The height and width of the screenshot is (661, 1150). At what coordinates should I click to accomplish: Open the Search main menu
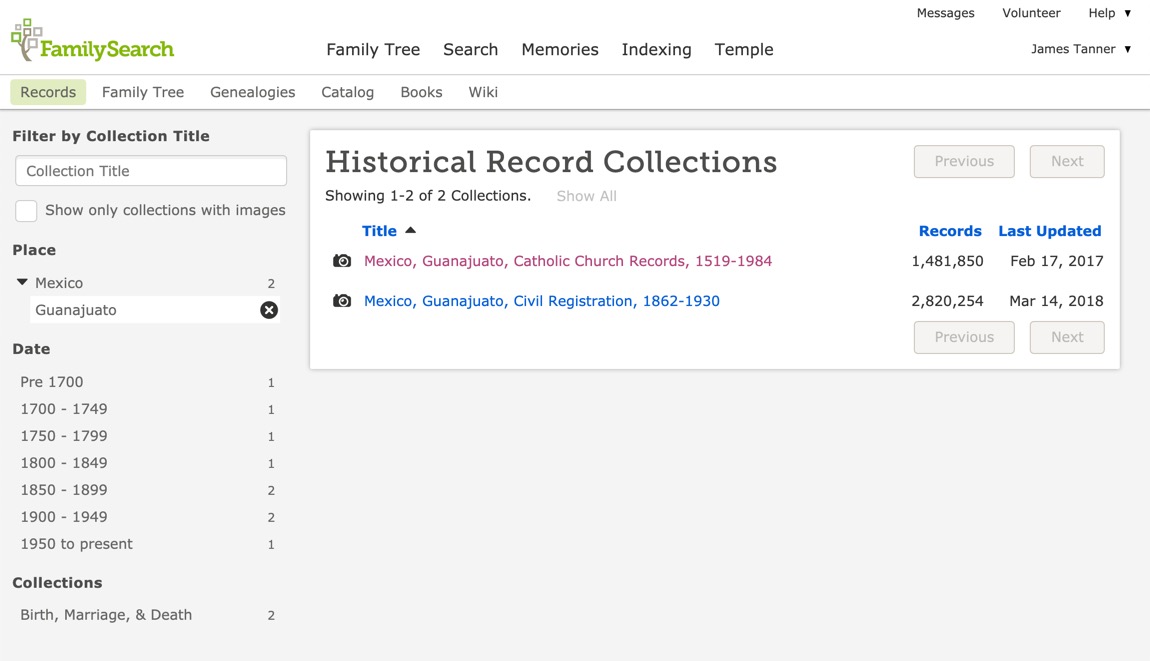(x=470, y=49)
